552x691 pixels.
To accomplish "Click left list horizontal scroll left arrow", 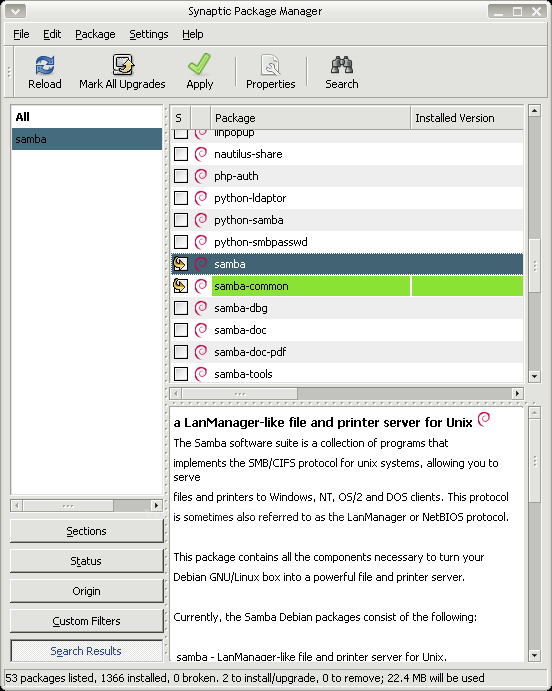I will (16, 505).
